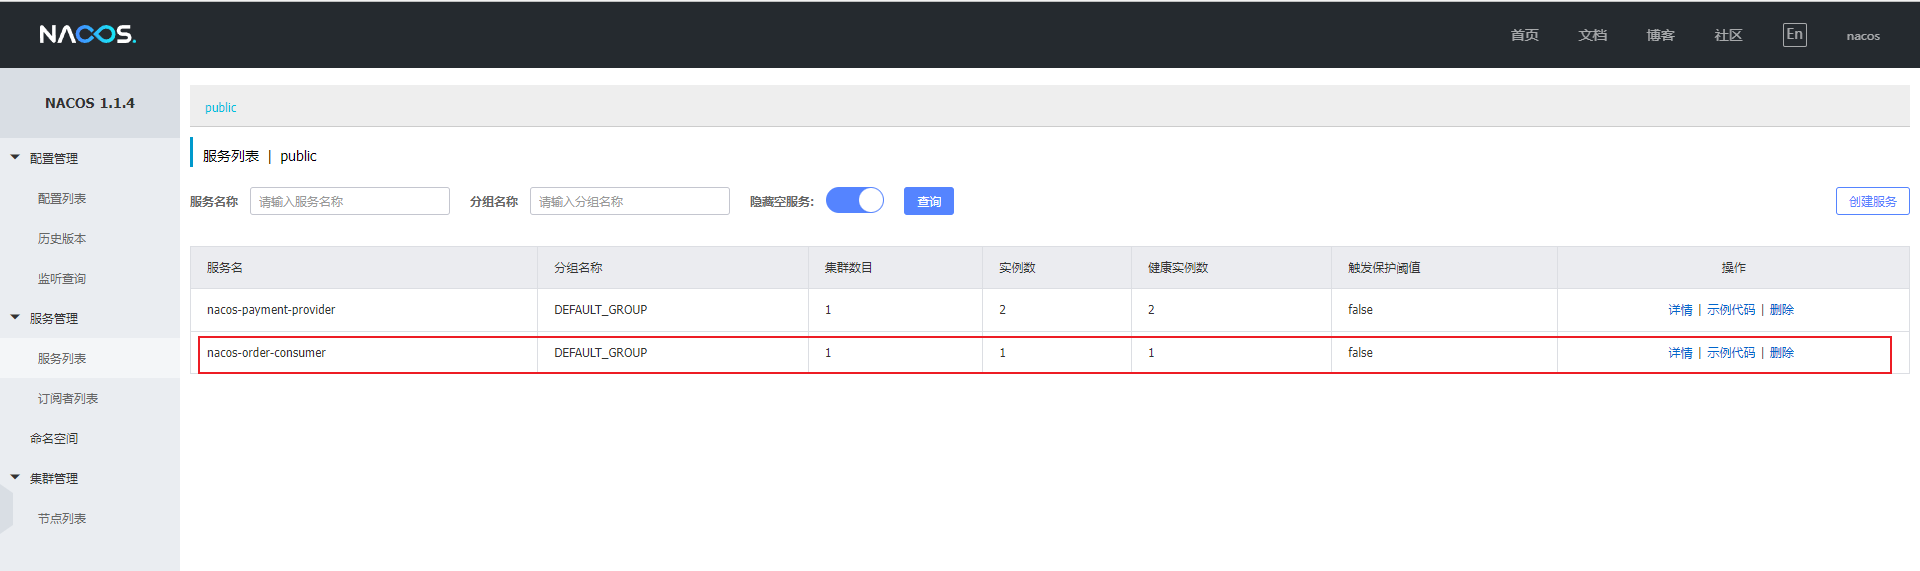
Task: Collapse the sidebar with the left-edge handle
Action: (x=6, y=508)
